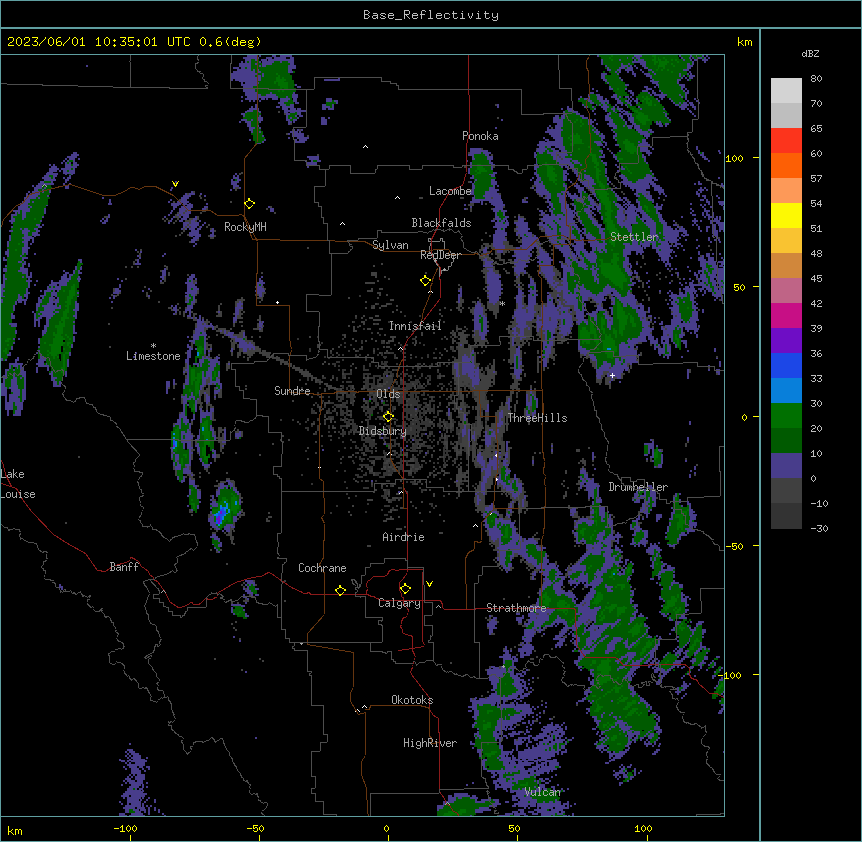Select the Cochrane label

click(322, 568)
